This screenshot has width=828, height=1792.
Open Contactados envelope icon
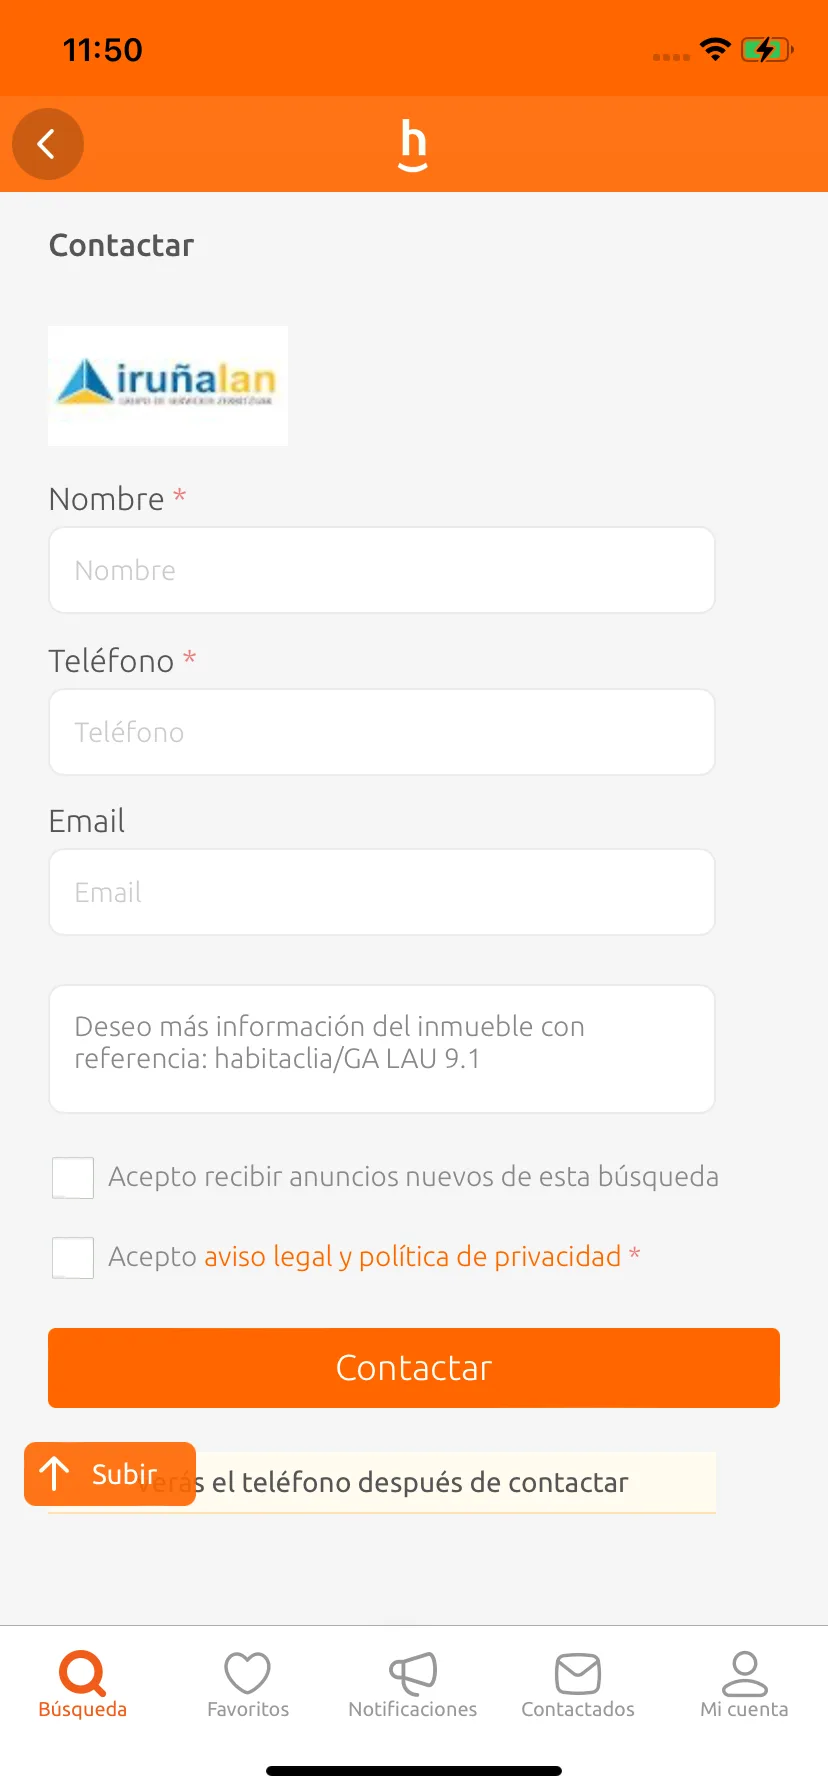578,1684
